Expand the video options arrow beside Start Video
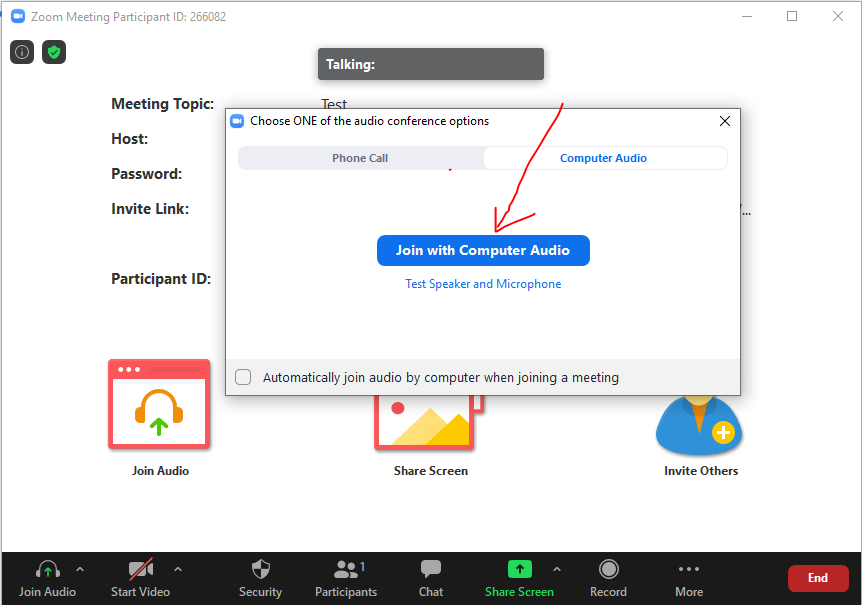 coord(178,570)
